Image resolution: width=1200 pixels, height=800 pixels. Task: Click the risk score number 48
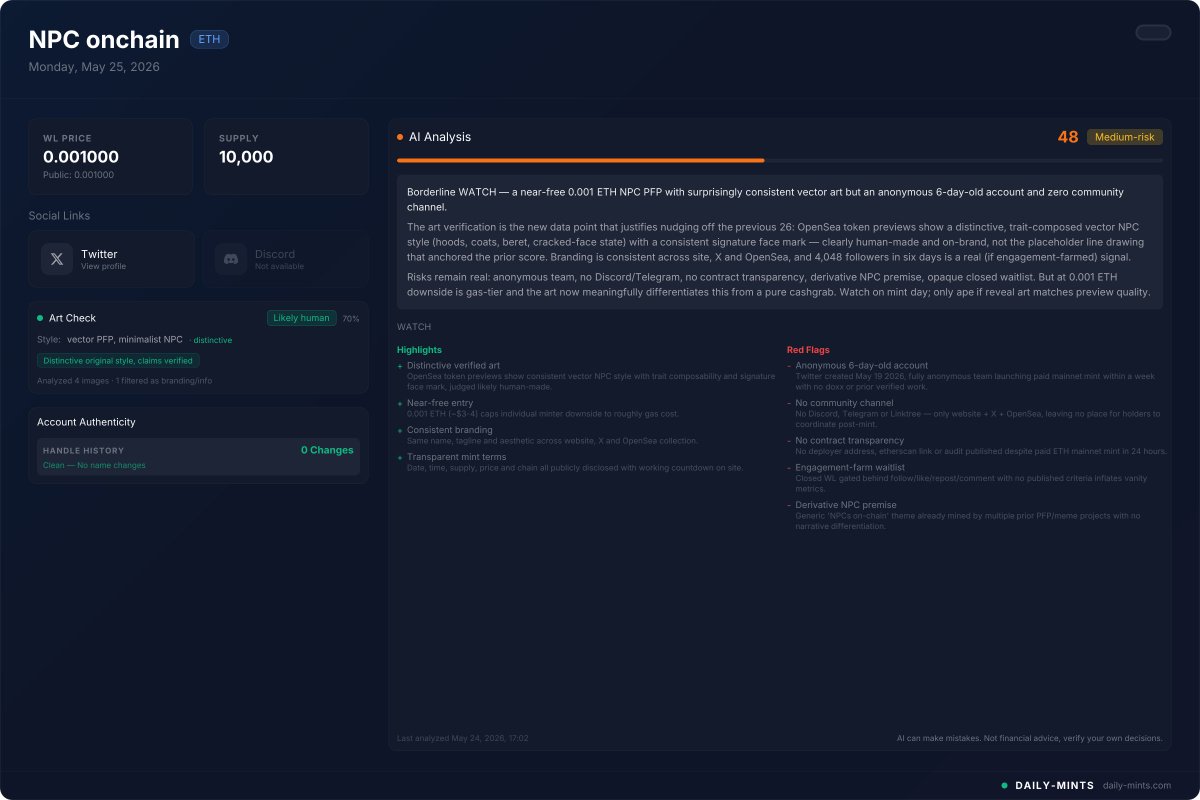click(1068, 137)
